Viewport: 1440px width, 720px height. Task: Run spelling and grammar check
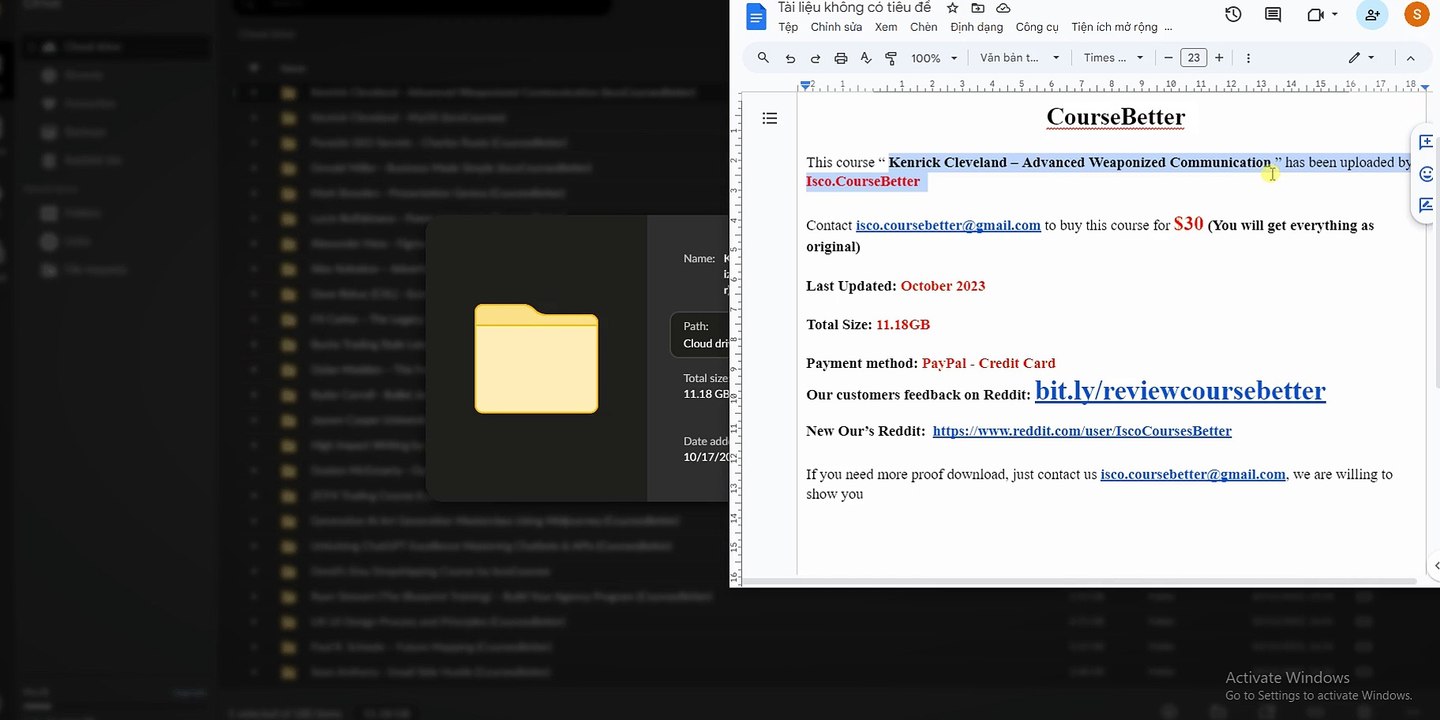click(866, 58)
